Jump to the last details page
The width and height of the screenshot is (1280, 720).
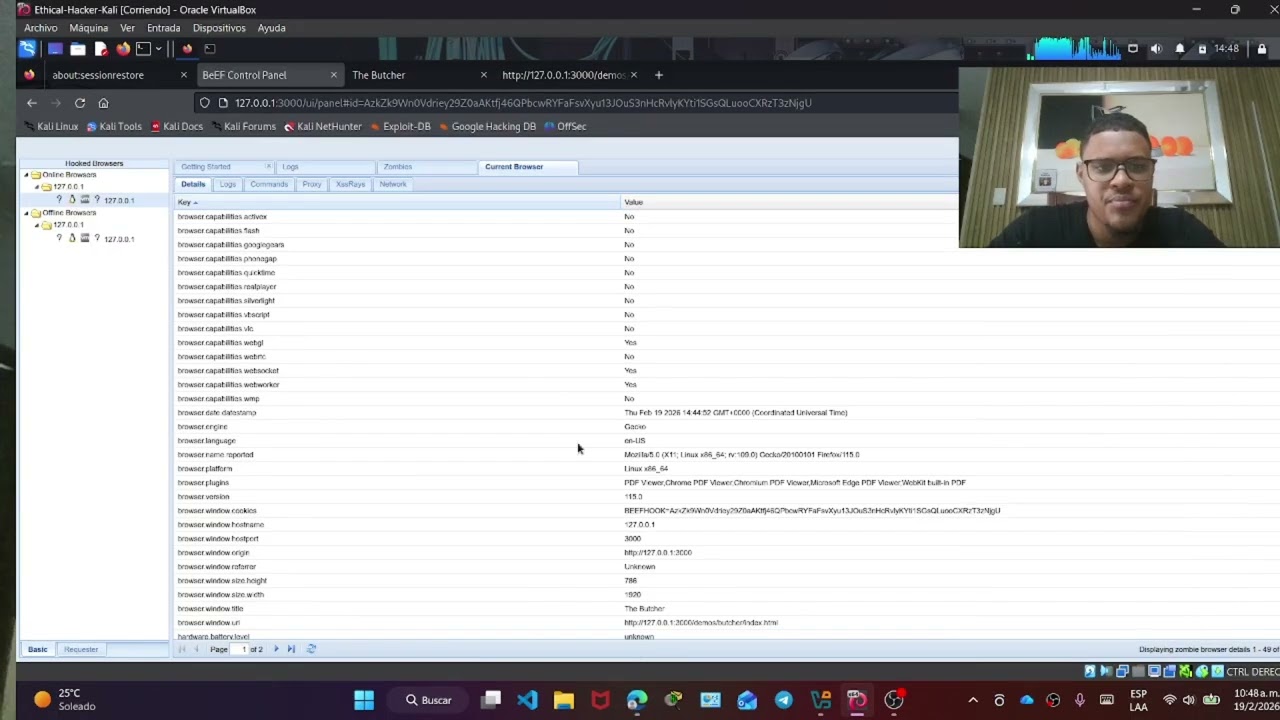click(x=291, y=649)
